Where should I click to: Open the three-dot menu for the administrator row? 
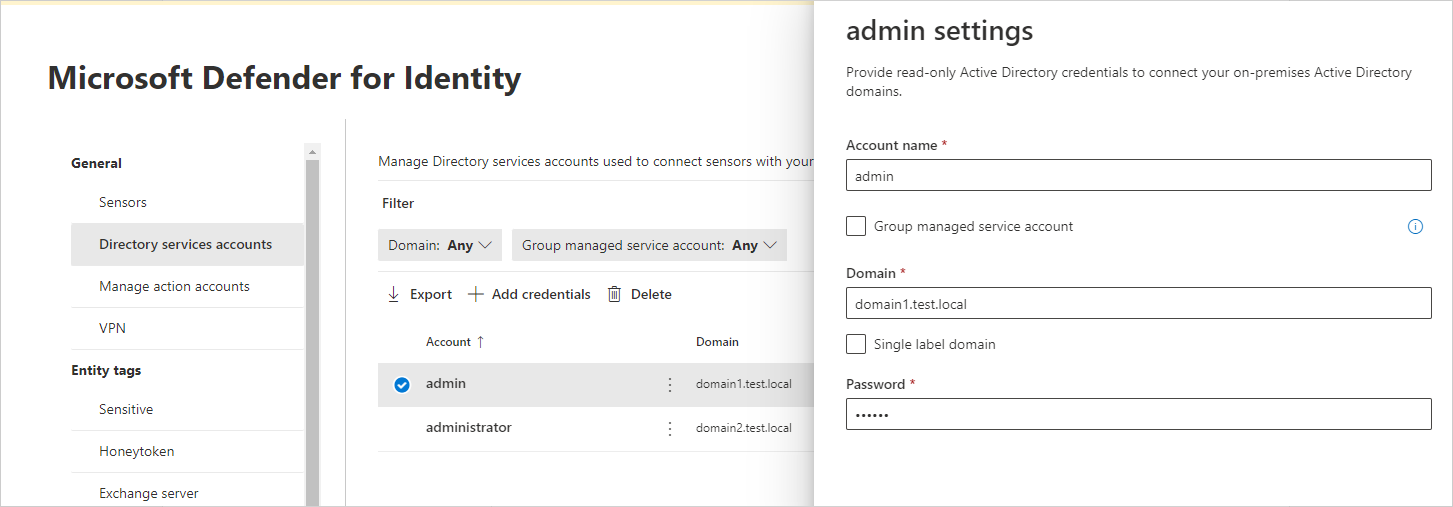tap(670, 428)
